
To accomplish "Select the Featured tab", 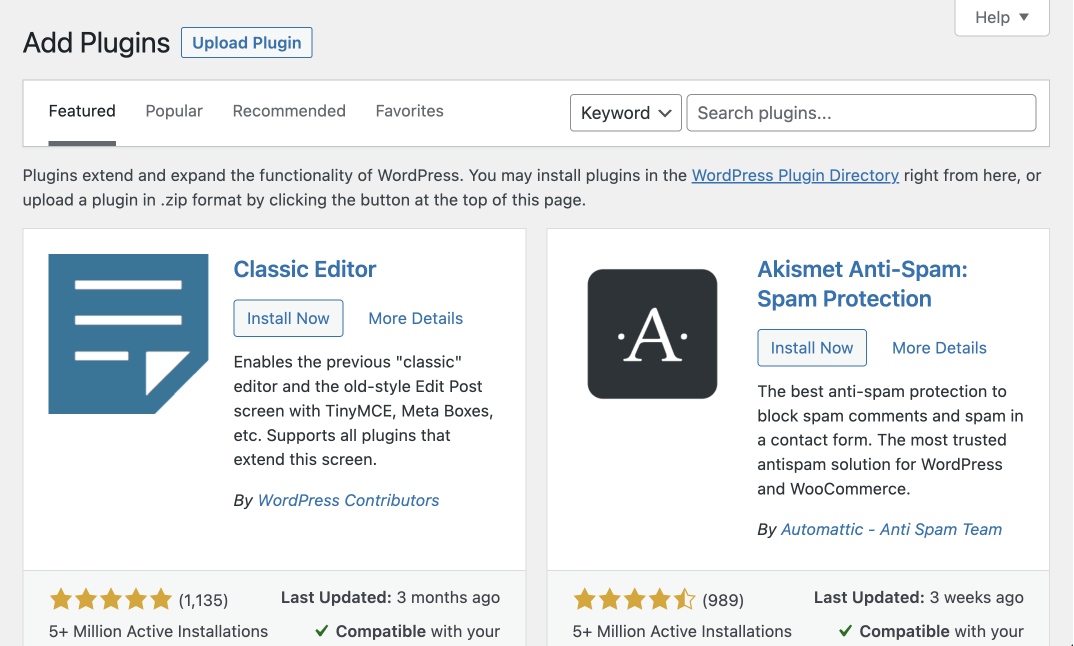I will [82, 111].
